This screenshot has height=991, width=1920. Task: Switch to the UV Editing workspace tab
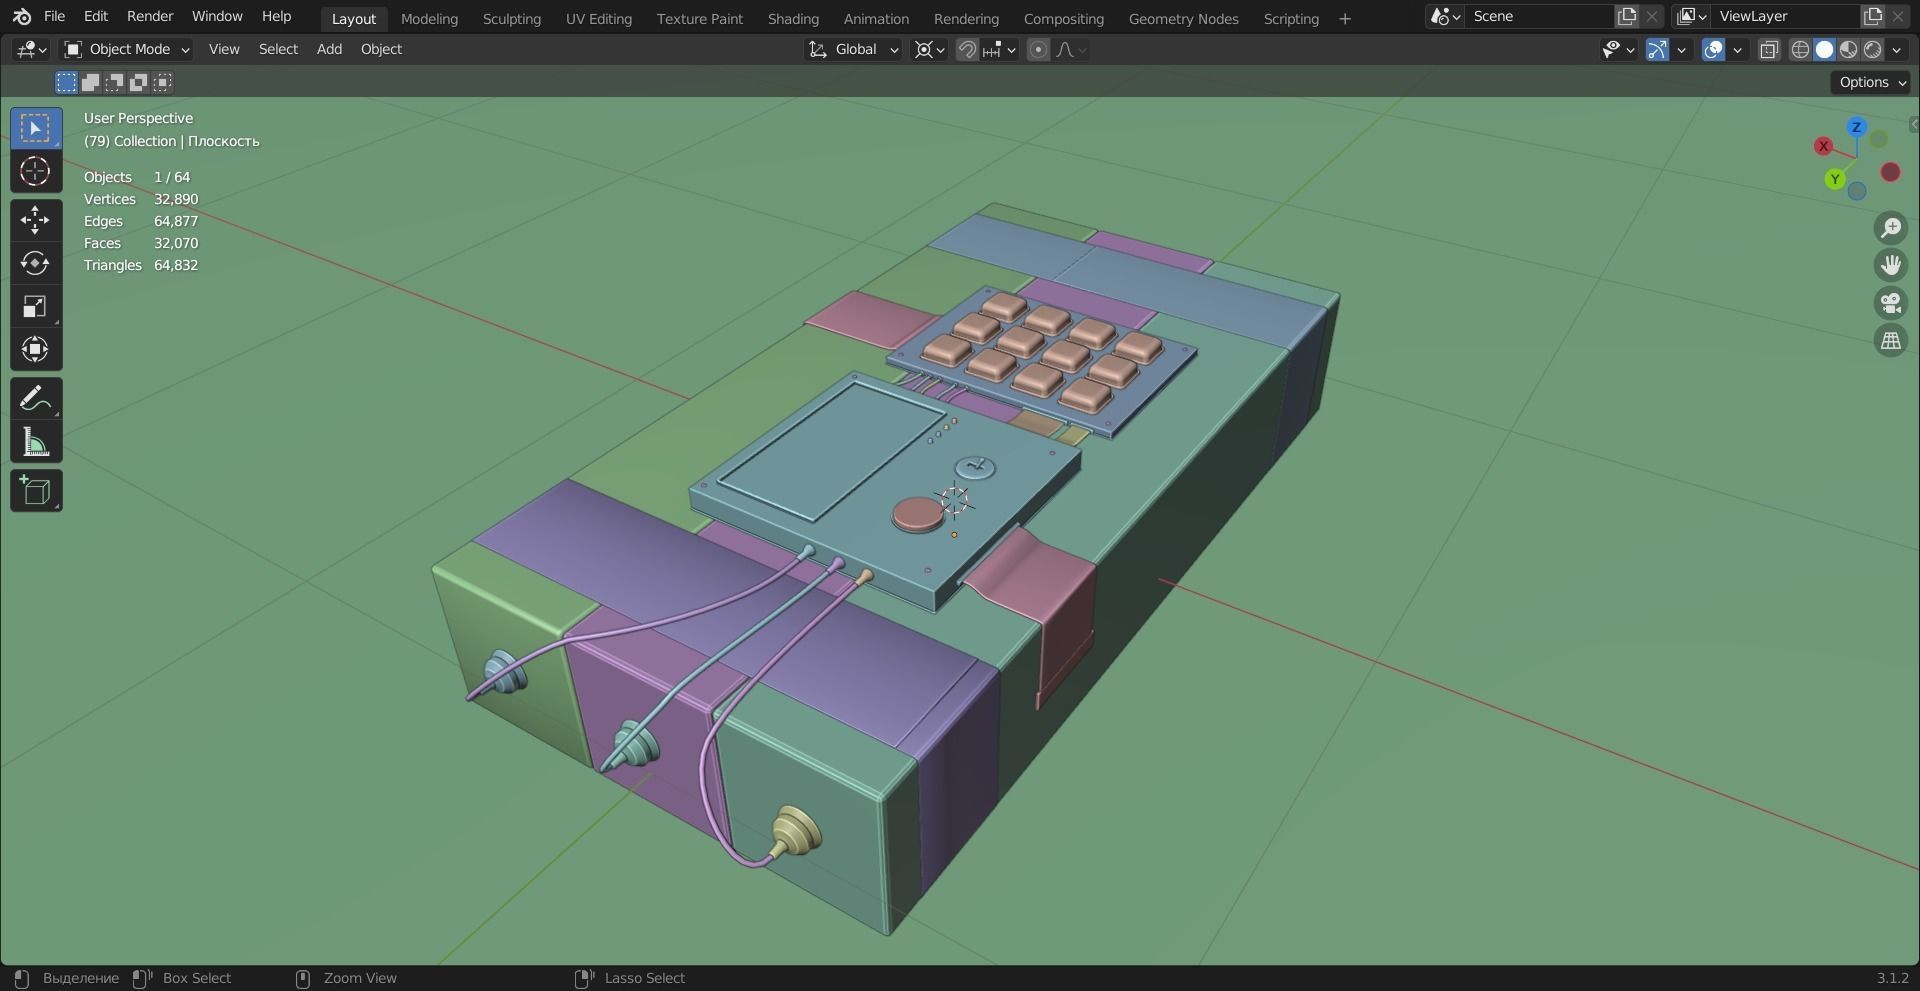click(x=598, y=18)
